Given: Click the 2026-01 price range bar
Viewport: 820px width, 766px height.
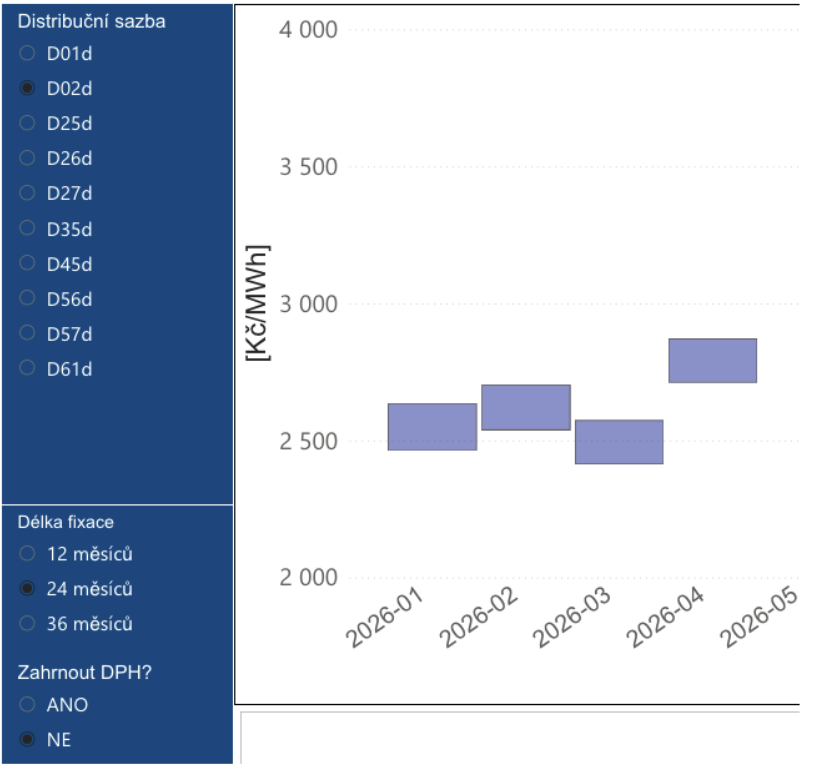Looking at the screenshot, I should point(432,427).
